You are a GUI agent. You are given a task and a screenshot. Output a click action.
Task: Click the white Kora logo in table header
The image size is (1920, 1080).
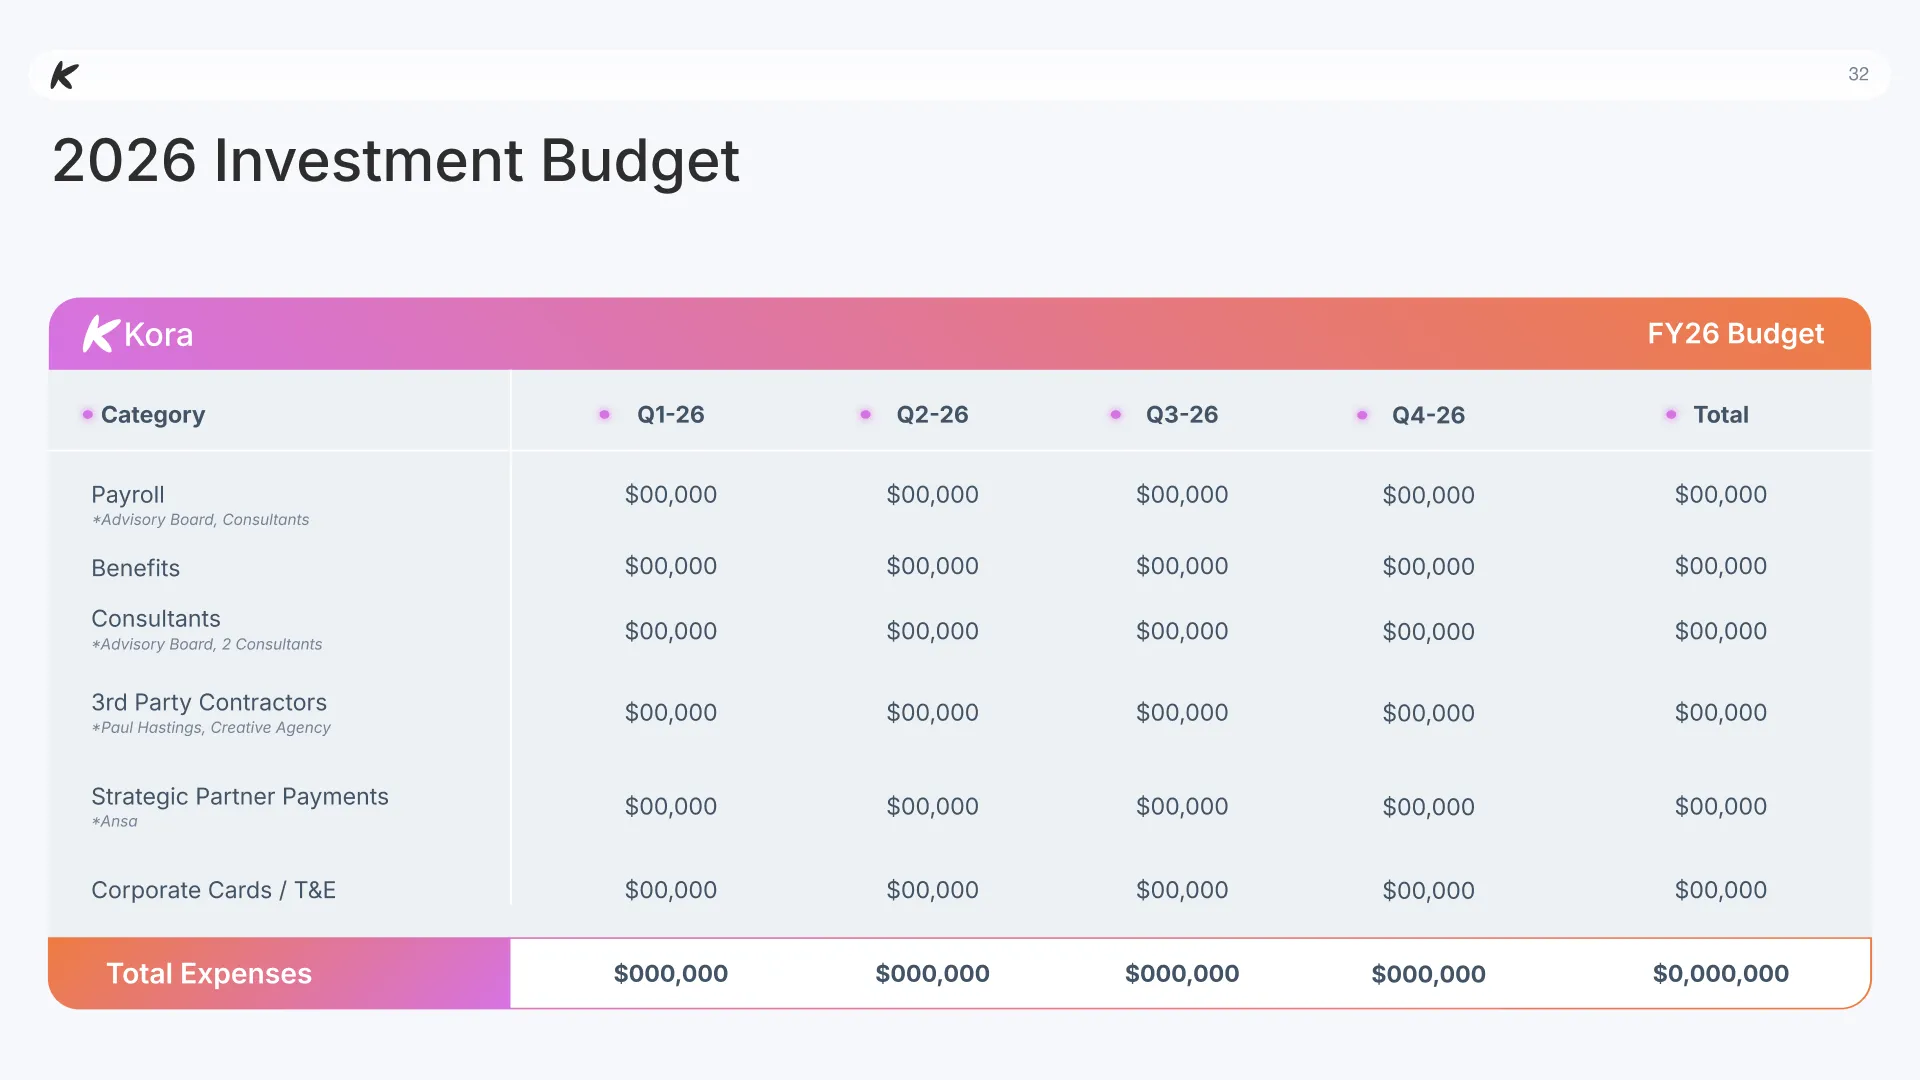[137, 334]
